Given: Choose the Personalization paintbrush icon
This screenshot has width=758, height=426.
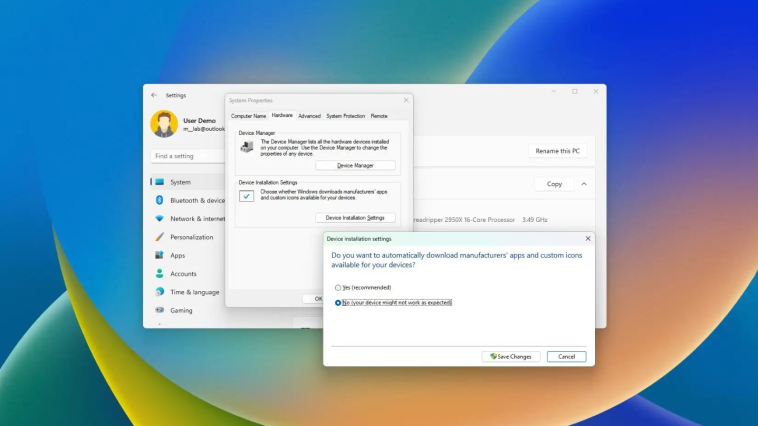Looking at the screenshot, I should click(x=159, y=236).
